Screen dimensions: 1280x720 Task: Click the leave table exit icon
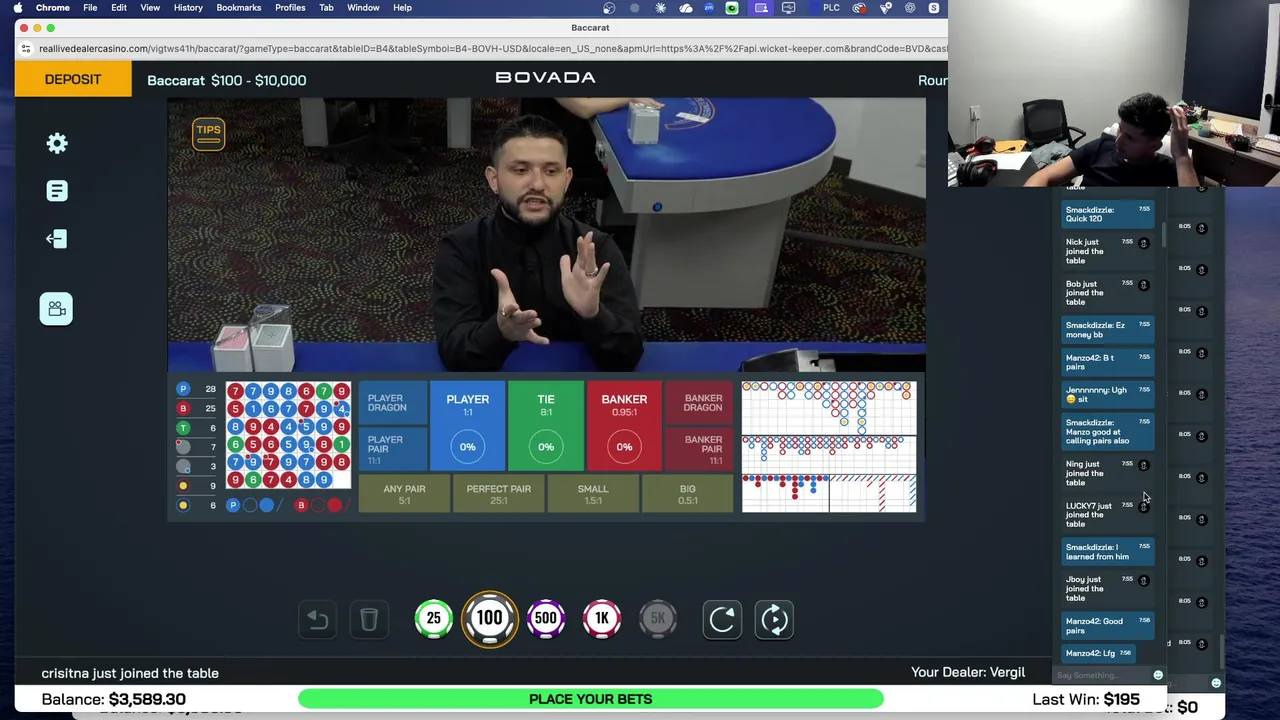click(57, 238)
